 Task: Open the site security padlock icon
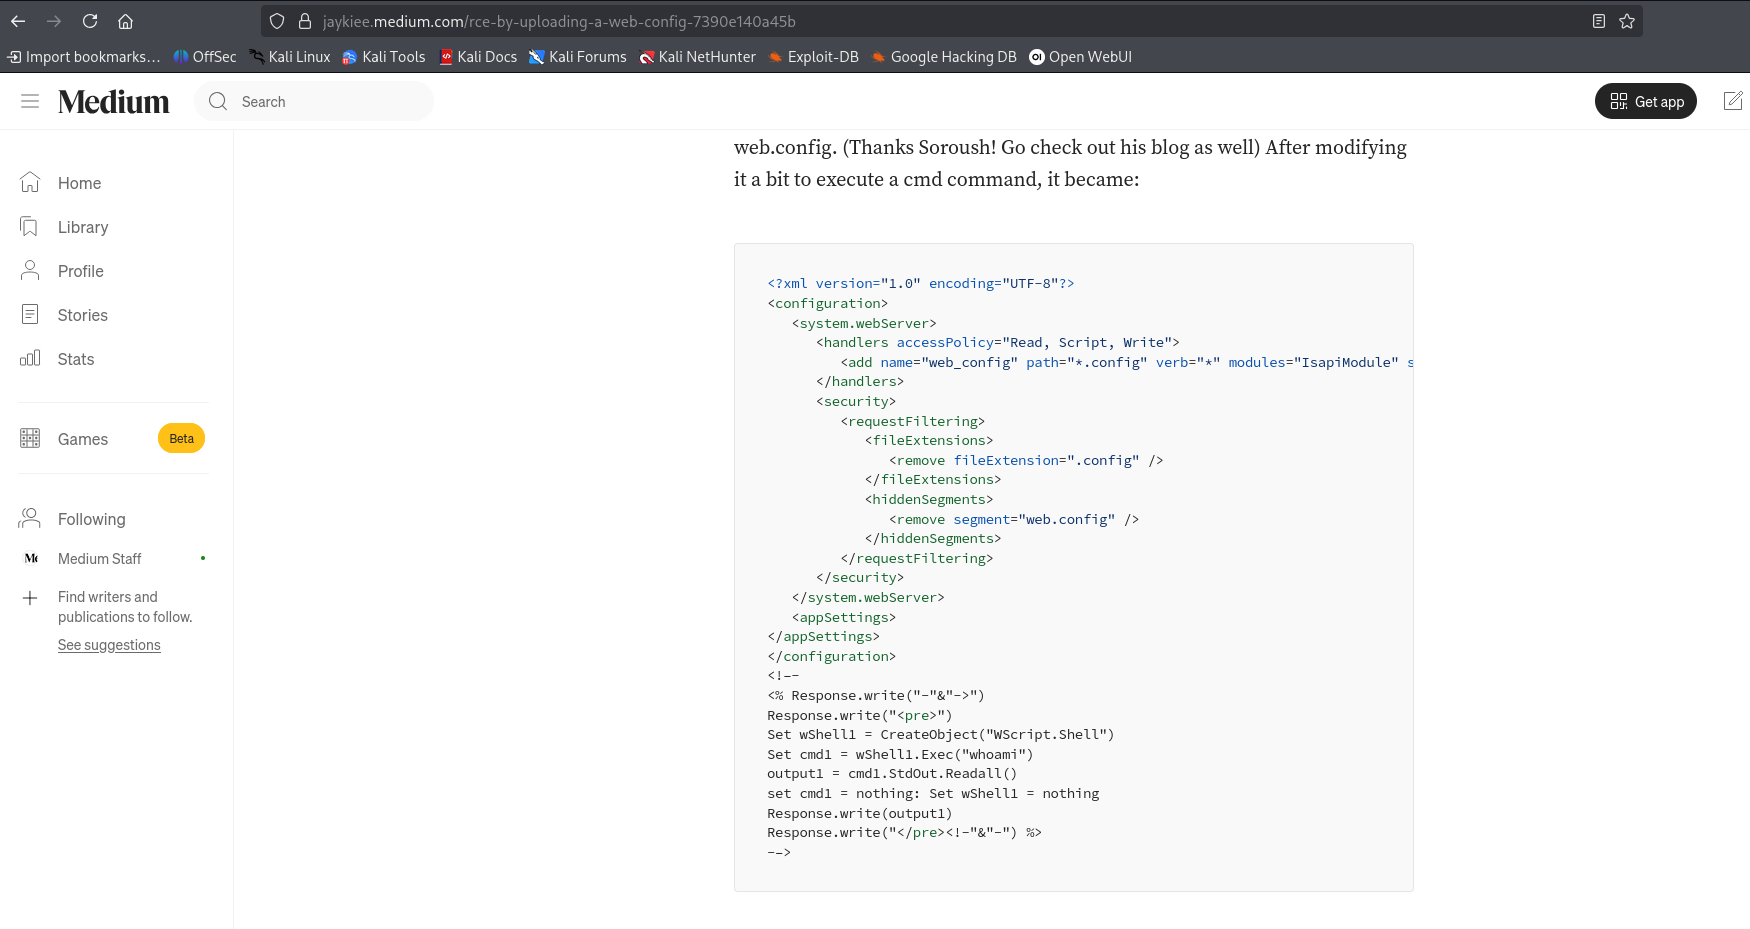(305, 21)
